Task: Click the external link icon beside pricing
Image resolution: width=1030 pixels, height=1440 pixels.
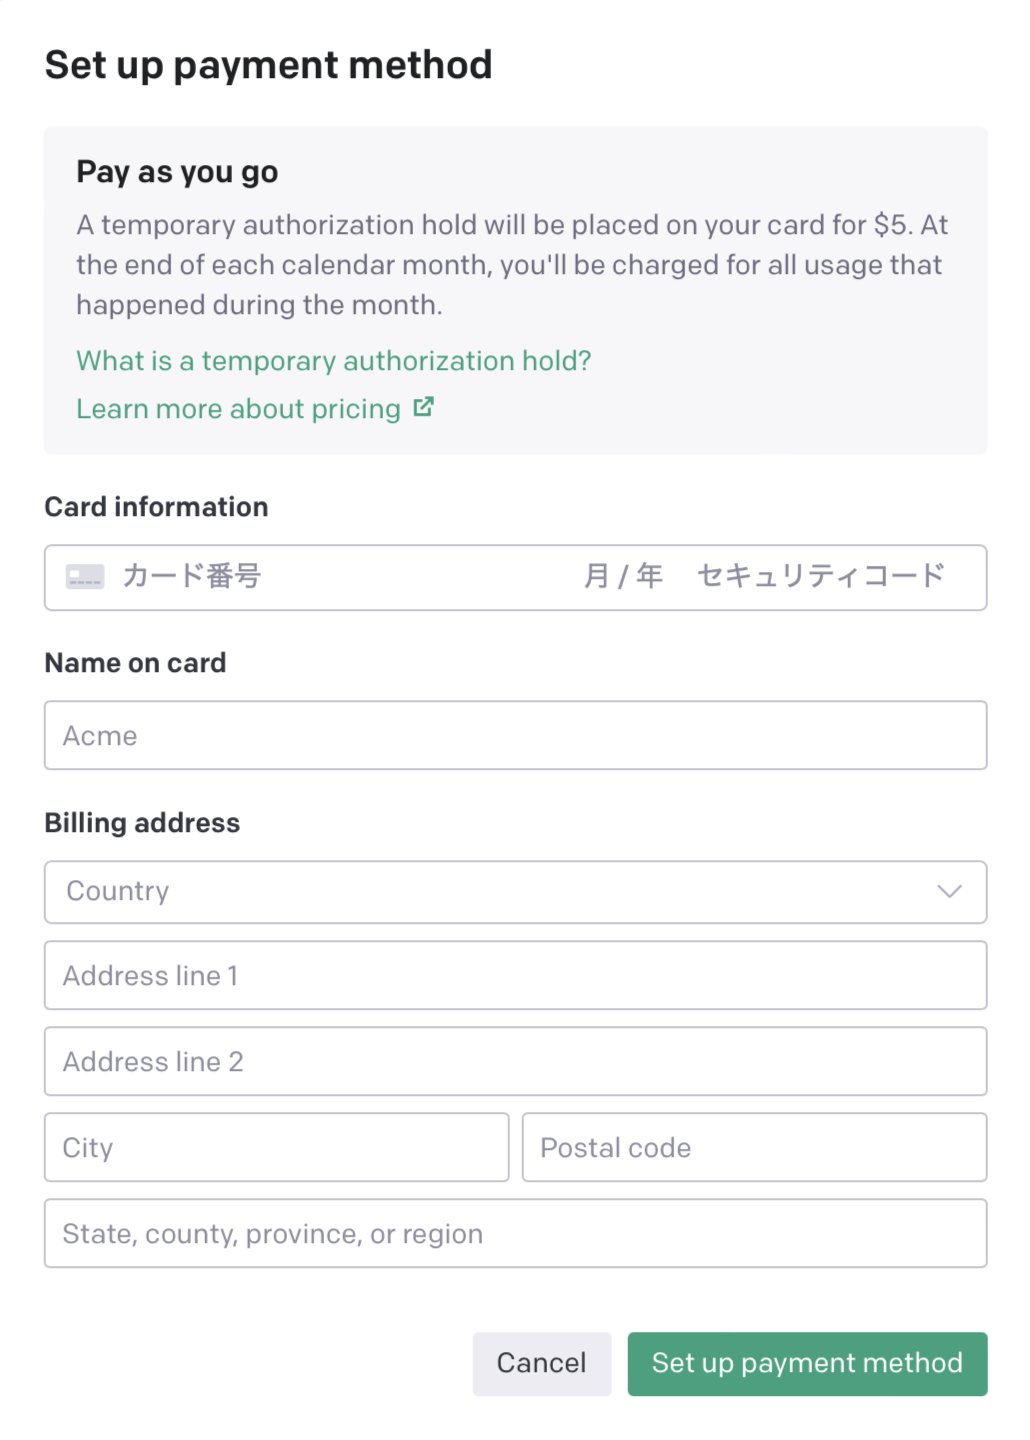Action: pyautogui.click(x=424, y=407)
